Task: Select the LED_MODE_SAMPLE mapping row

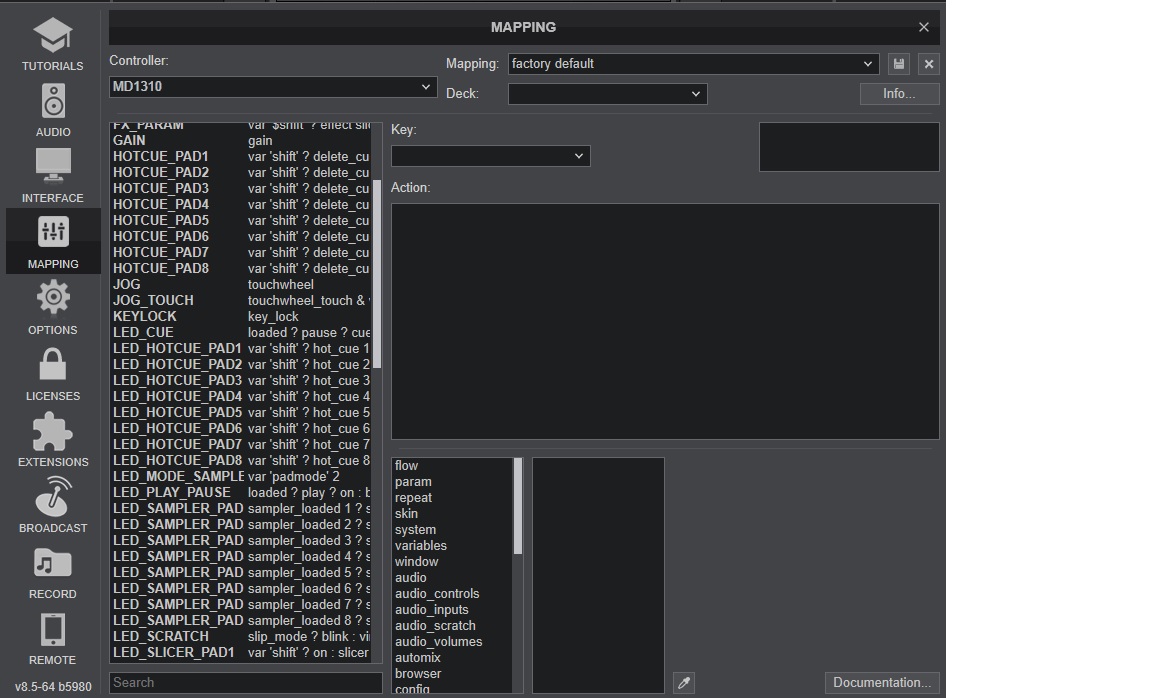Action: tap(241, 477)
